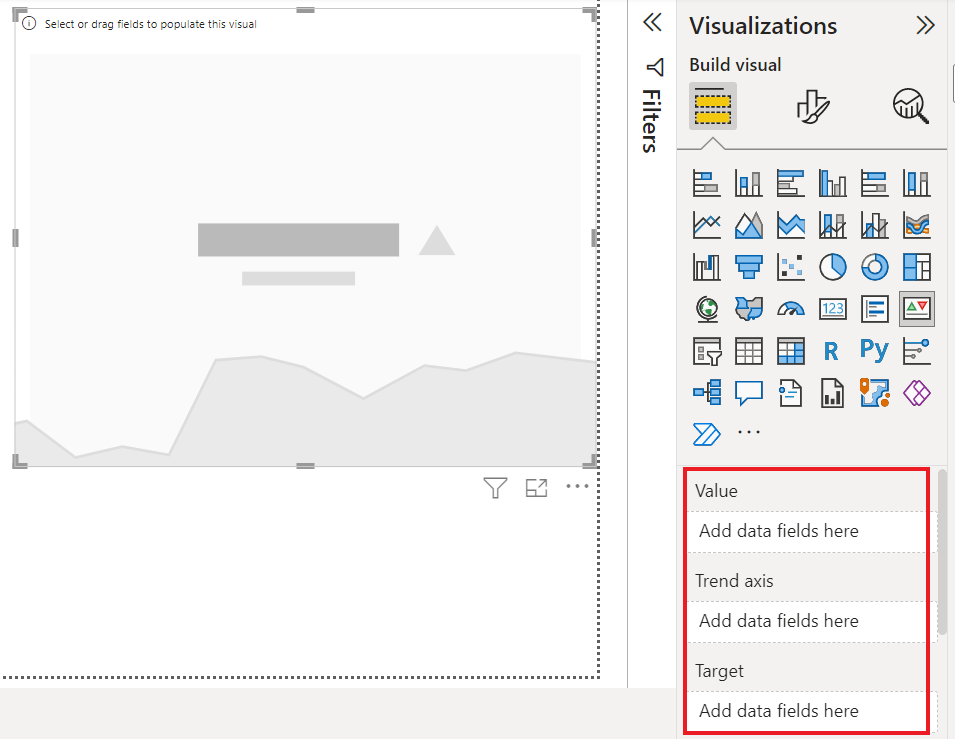
Task: Open Focus mode for the visual
Action: tap(536, 488)
